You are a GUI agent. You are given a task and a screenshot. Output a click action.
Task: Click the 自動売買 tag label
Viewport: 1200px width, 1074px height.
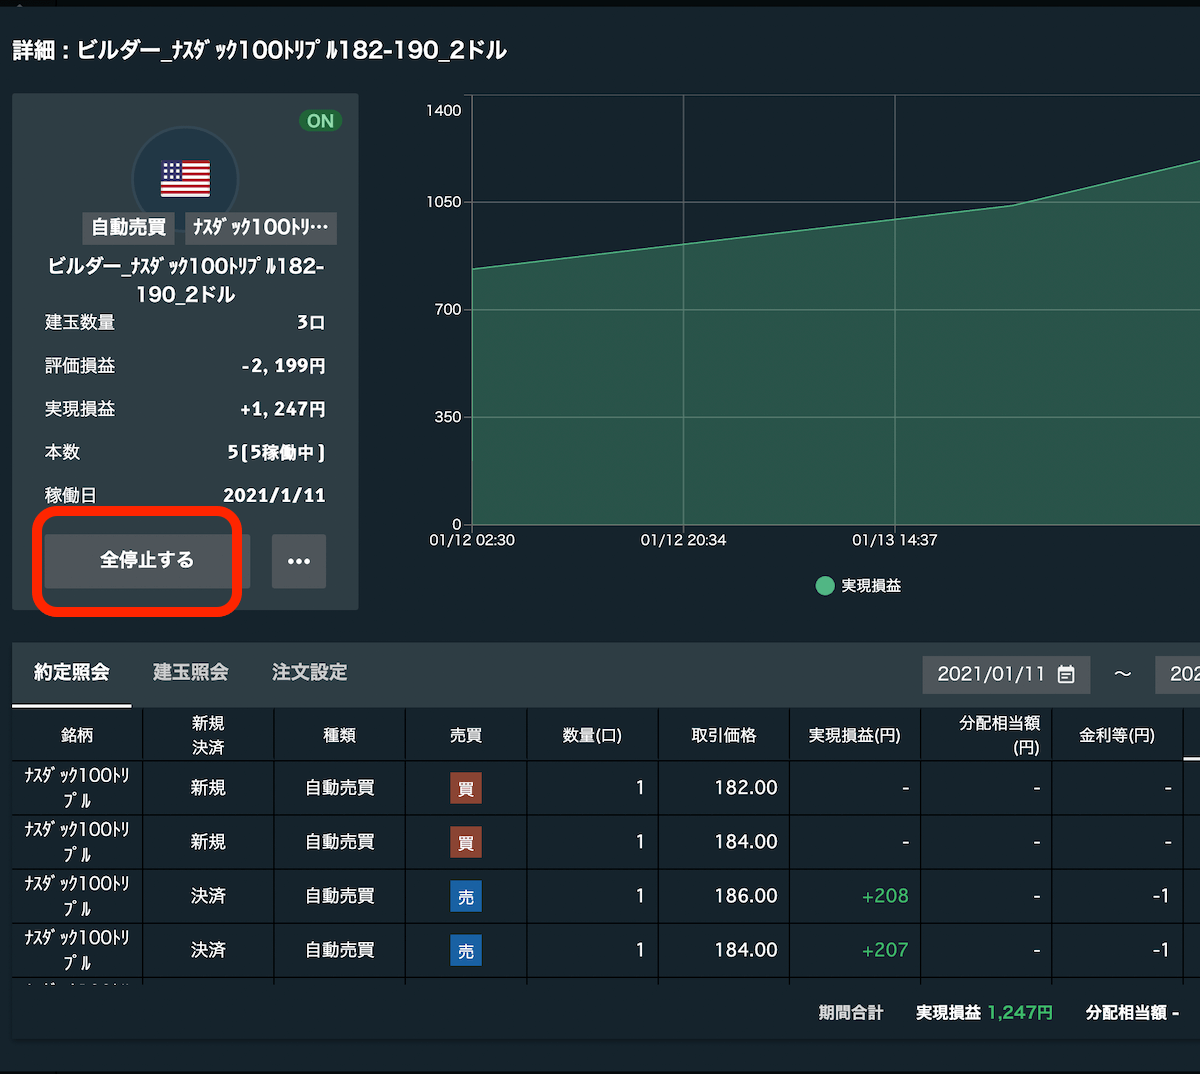[x=129, y=228]
